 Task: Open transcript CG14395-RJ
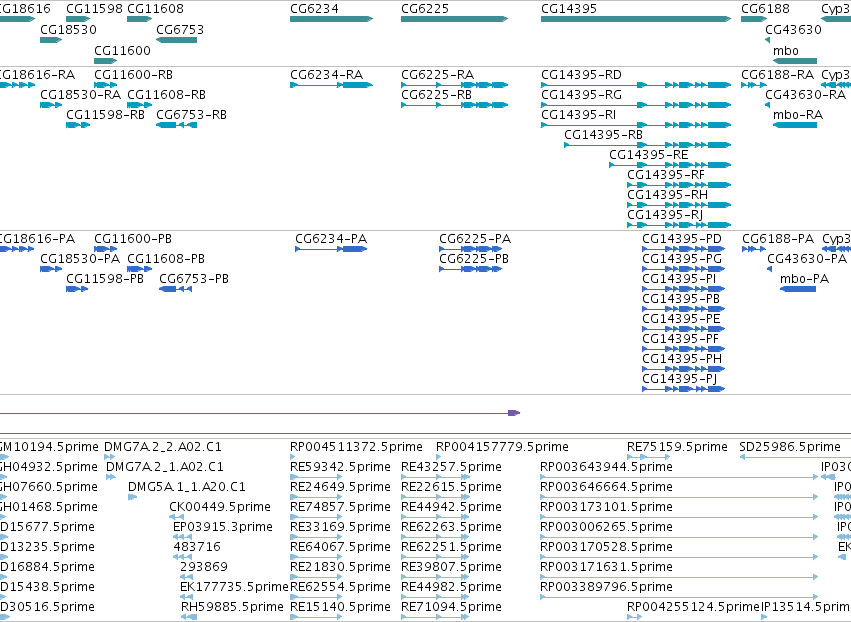(x=665, y=215)
